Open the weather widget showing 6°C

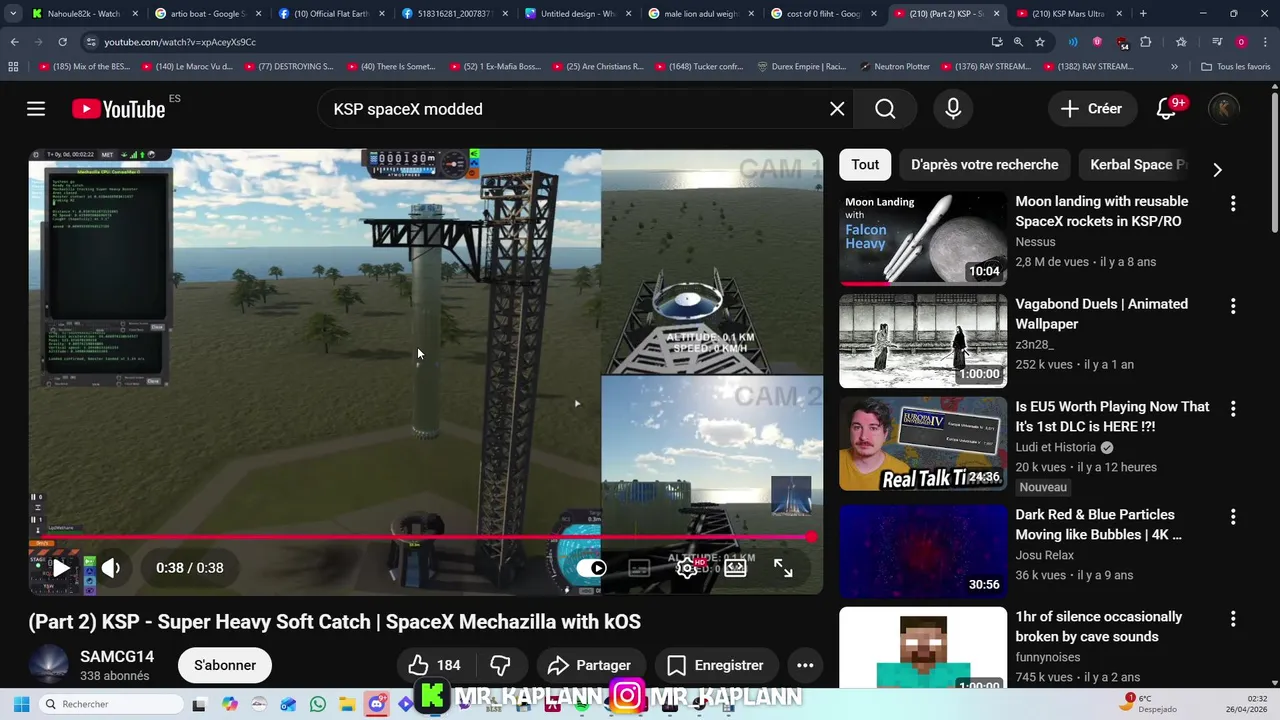click(1149, 703)
